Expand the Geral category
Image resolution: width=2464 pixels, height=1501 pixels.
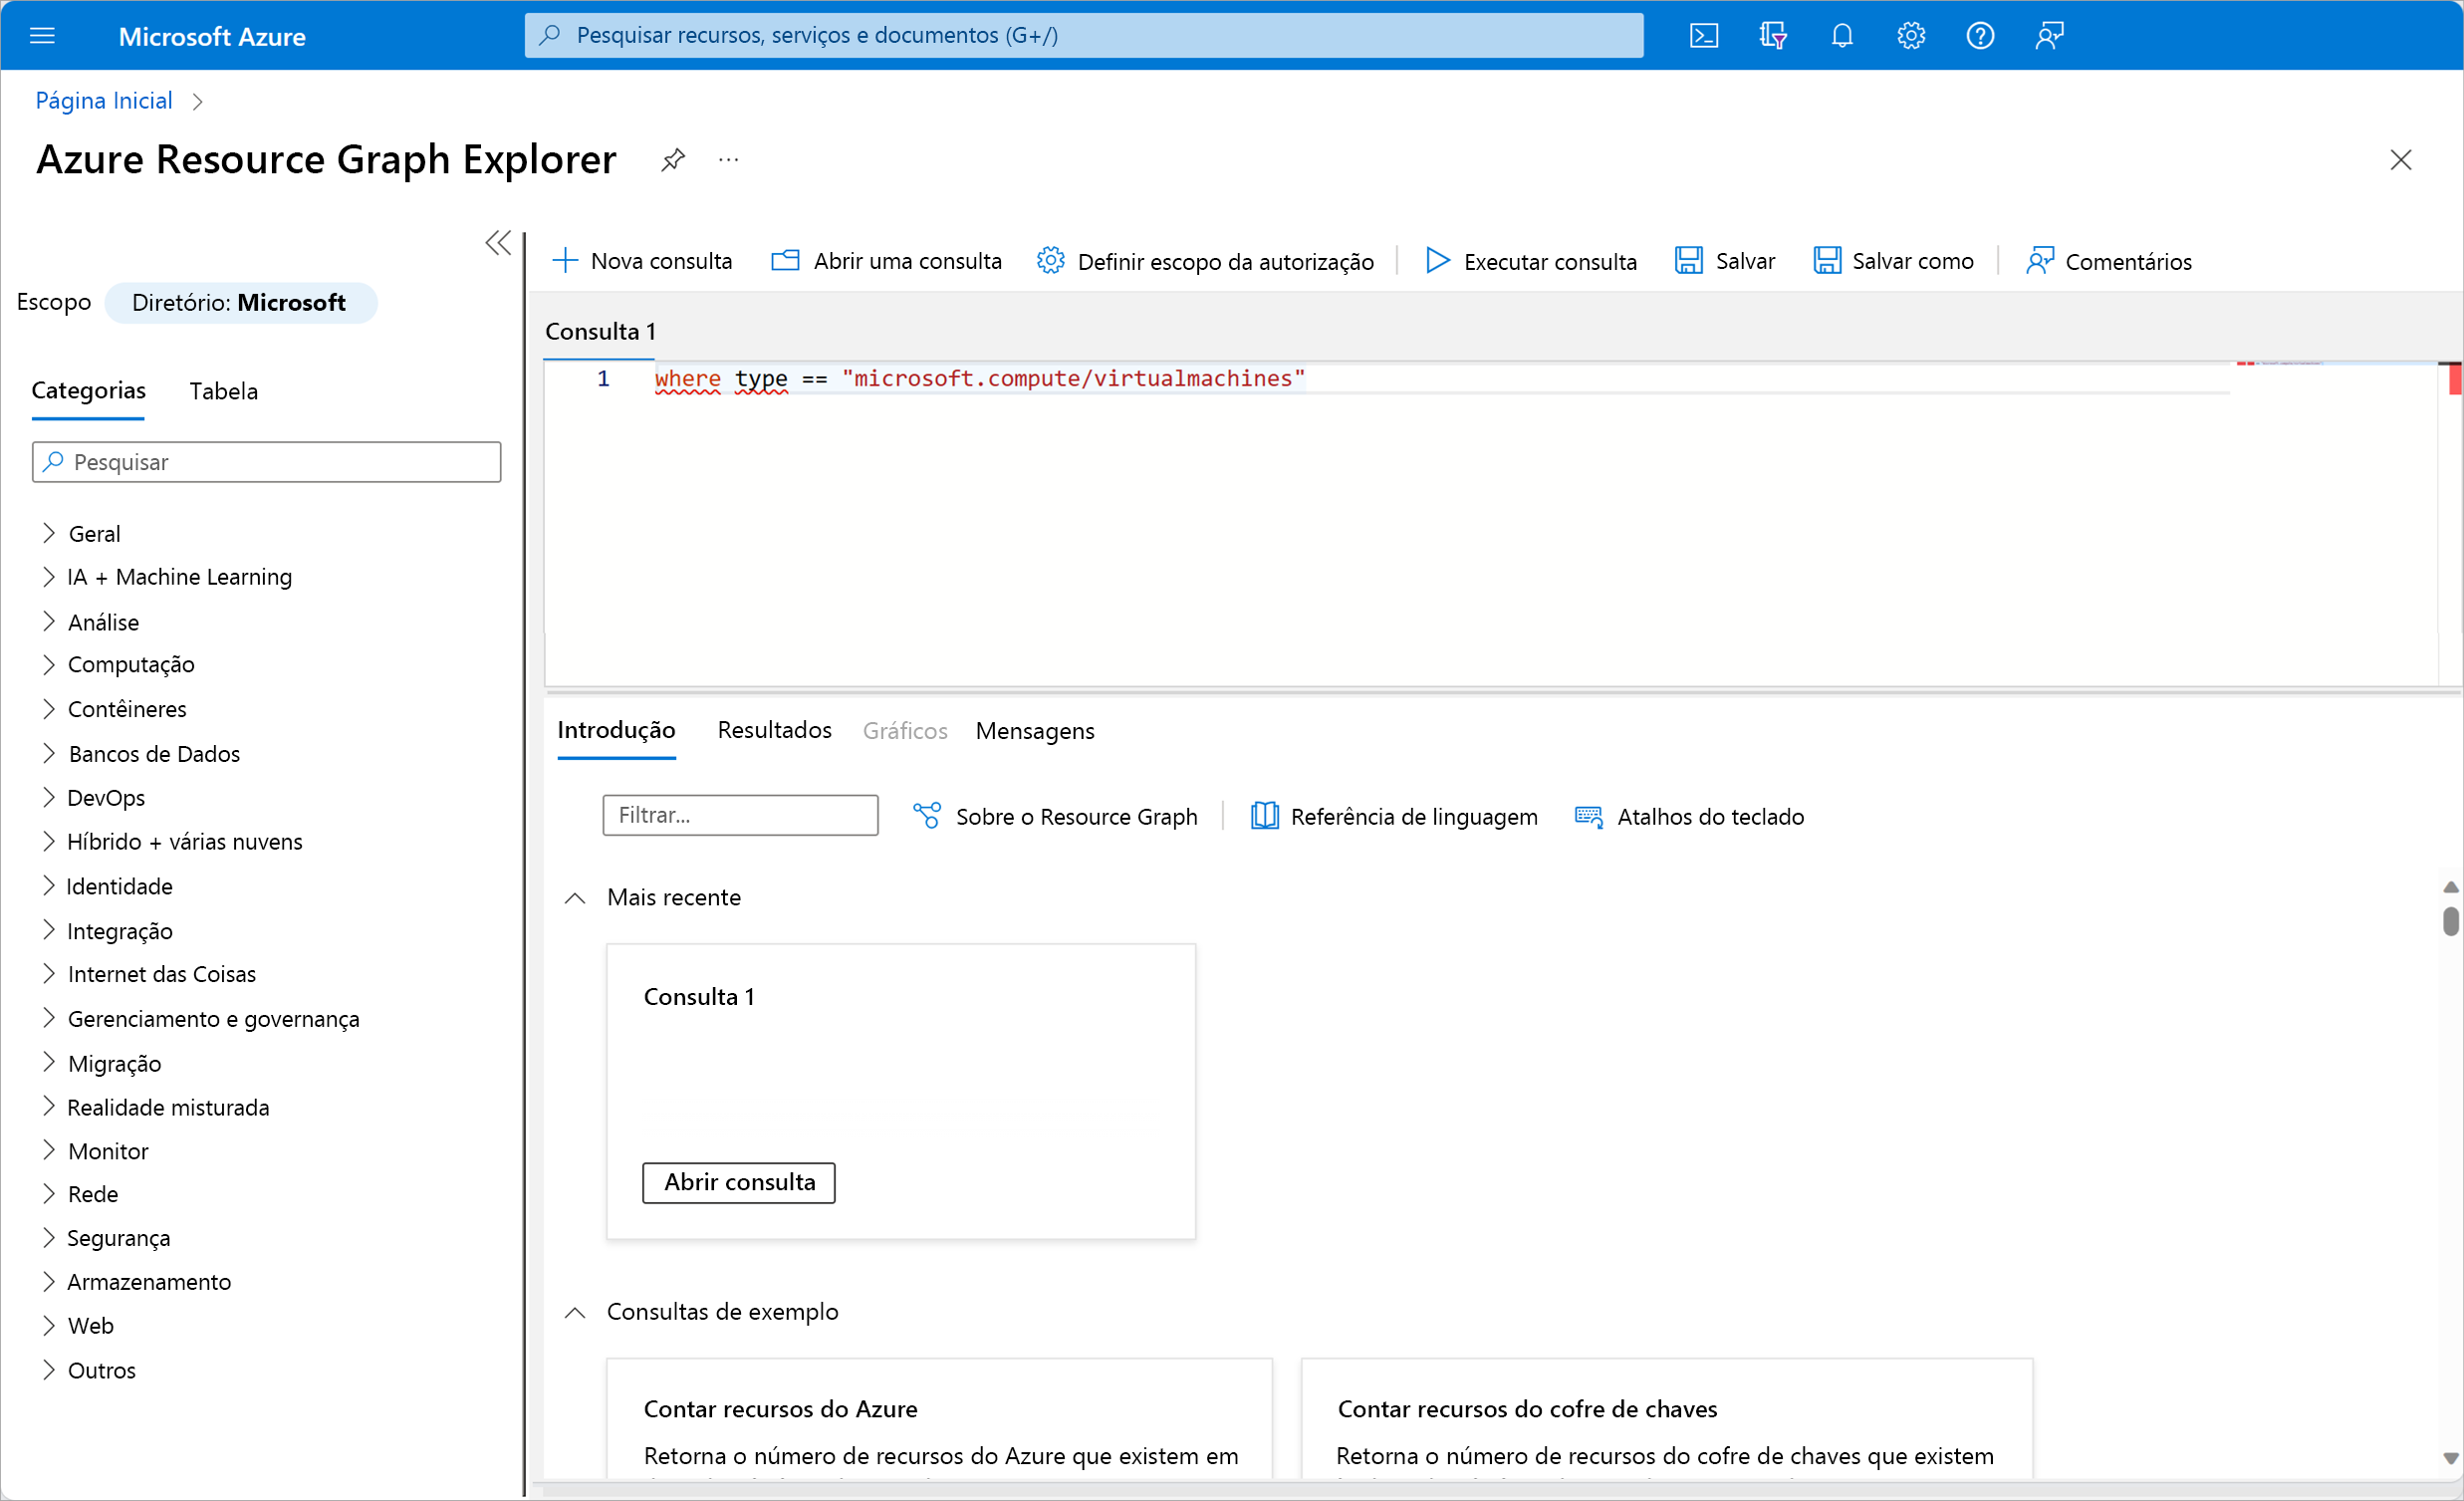[x=48, y=533]
